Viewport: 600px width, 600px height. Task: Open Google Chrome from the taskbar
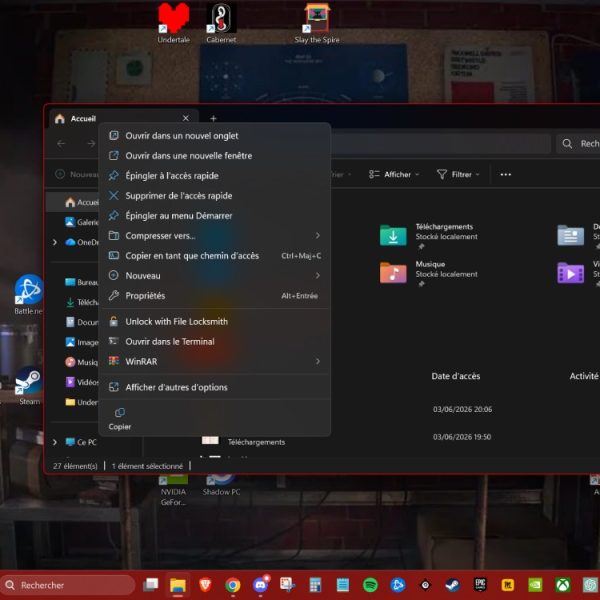pyautogui.click(x=233, y=585)
